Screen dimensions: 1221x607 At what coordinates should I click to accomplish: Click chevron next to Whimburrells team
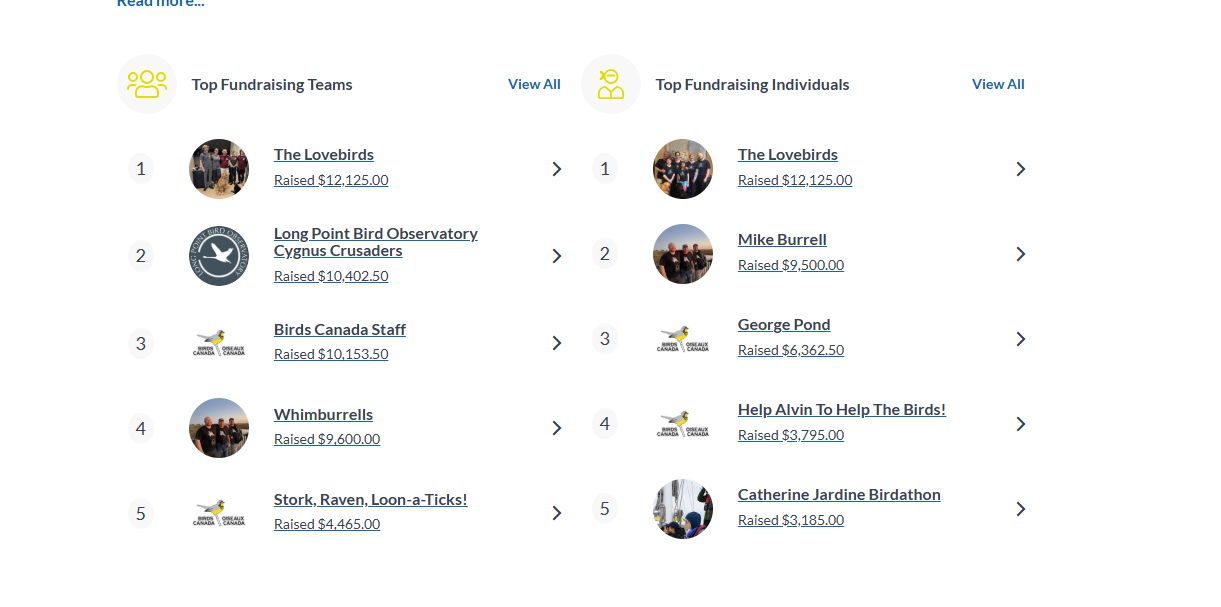point(557,428)
